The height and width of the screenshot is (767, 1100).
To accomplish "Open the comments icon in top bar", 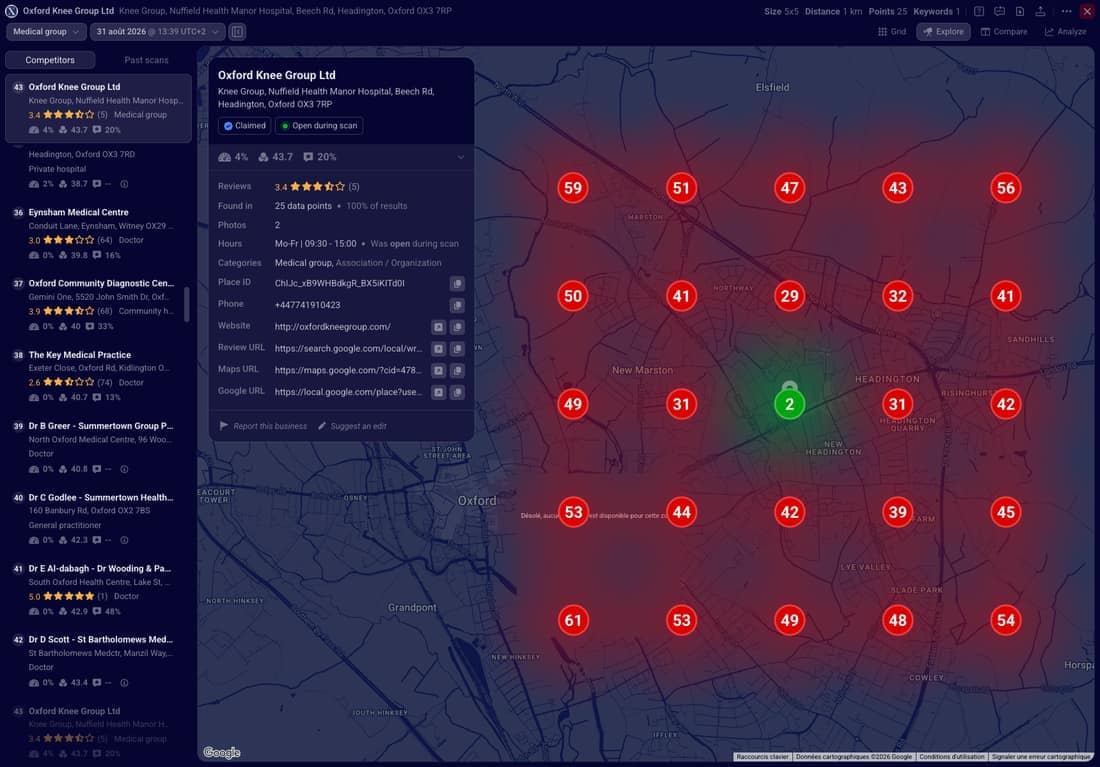I will [x=999, y=11].
